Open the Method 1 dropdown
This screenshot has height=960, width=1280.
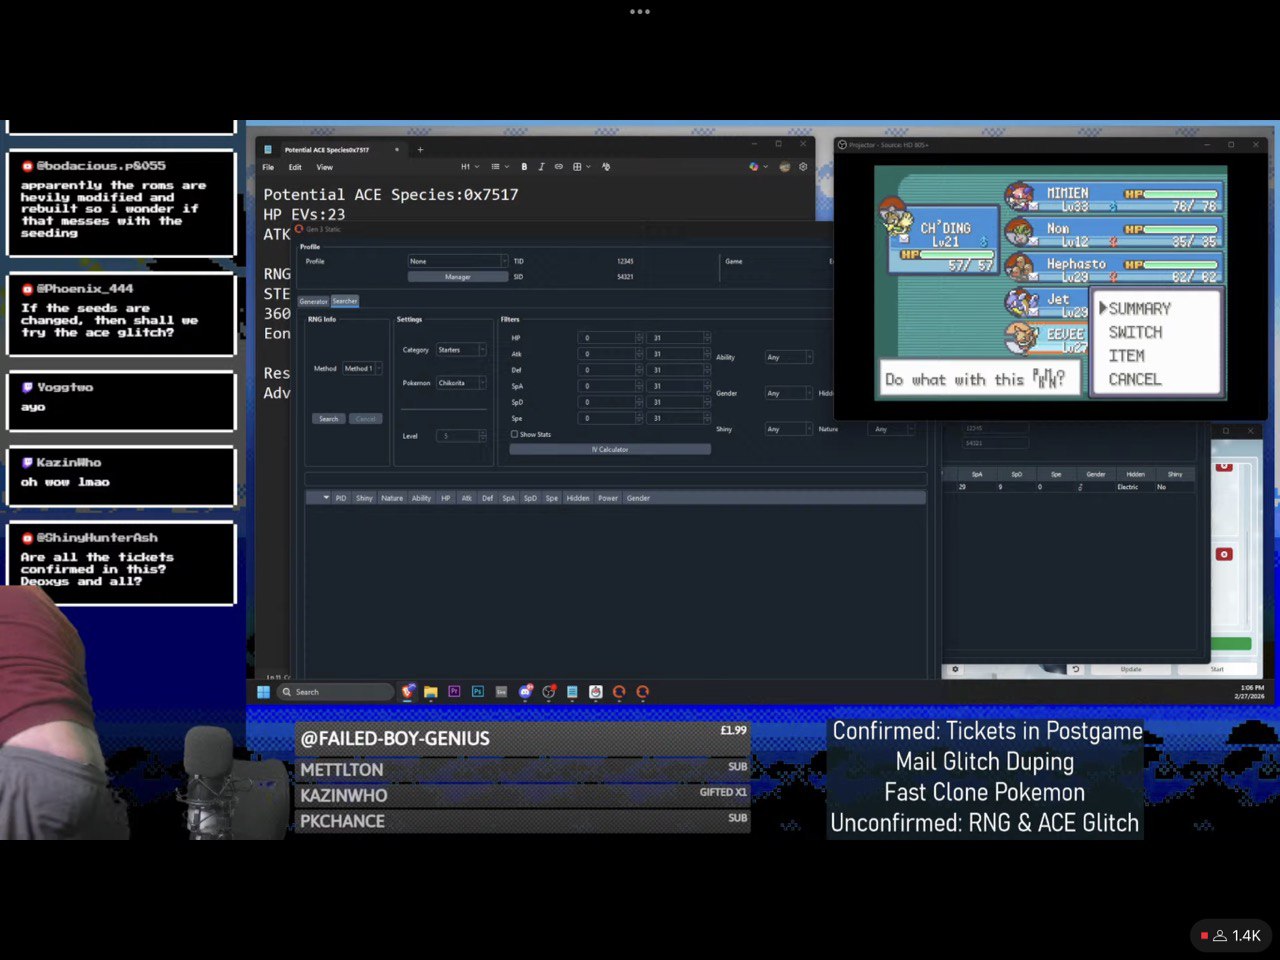pyautogui.click(x=362, y=369)
